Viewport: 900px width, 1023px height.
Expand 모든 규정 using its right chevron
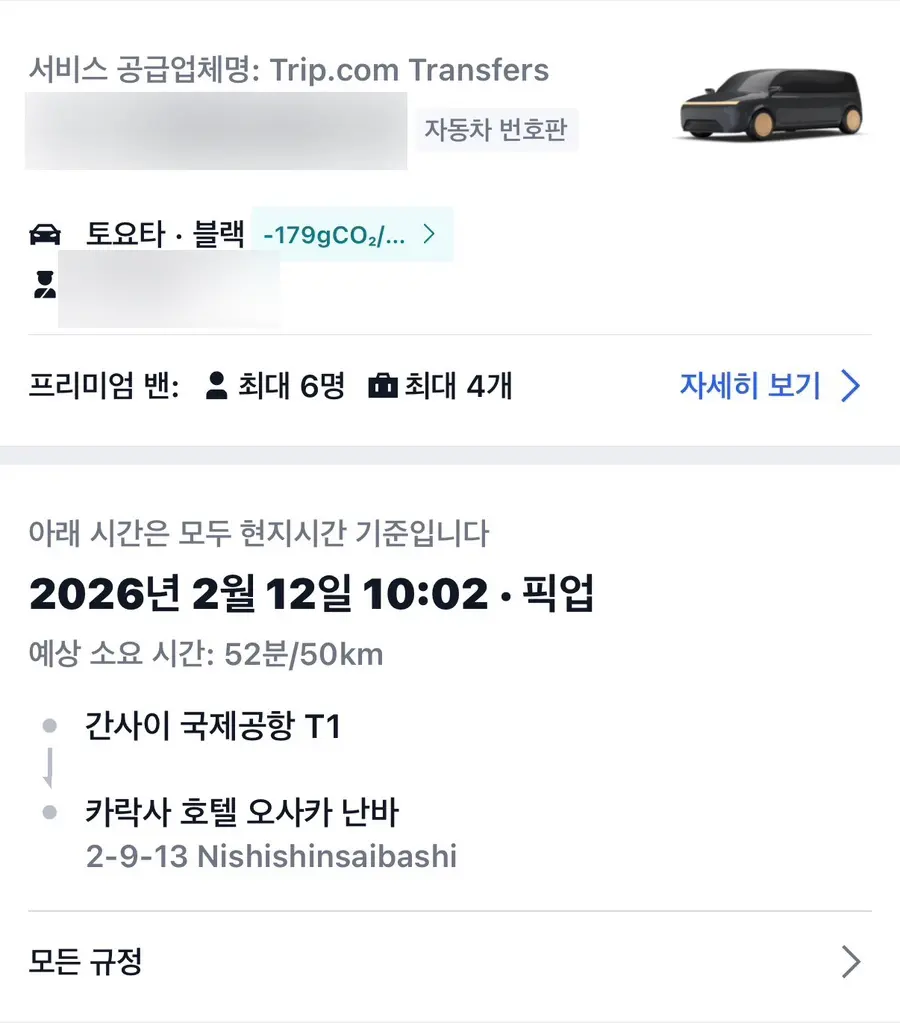tap(851, 961)
